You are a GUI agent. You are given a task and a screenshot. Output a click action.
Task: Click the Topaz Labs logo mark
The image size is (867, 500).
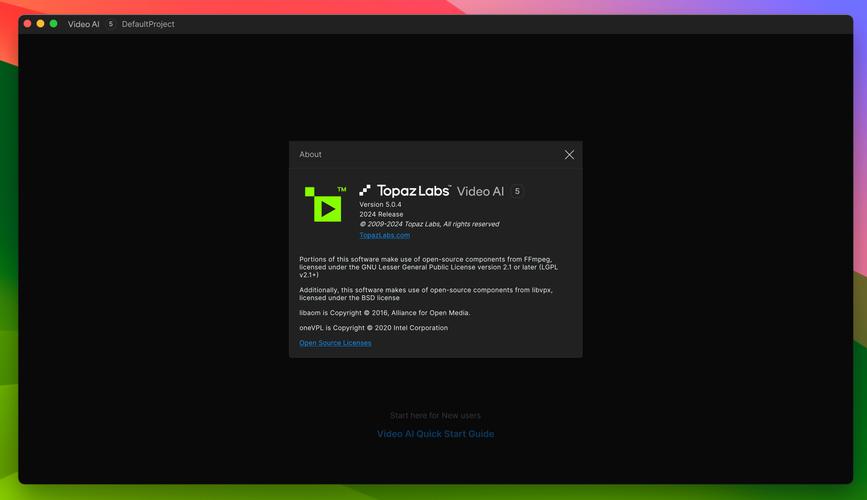365,191
